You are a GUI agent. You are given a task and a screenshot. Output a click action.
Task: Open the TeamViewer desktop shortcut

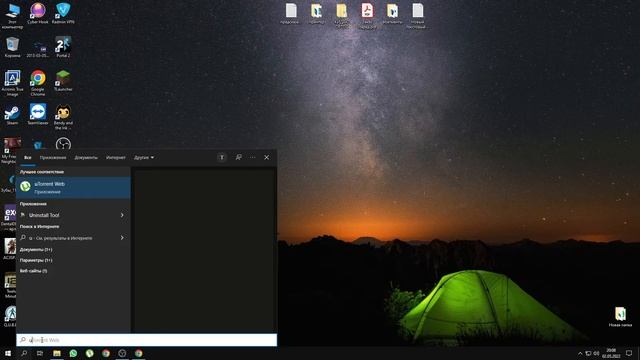tap(38, 114)
